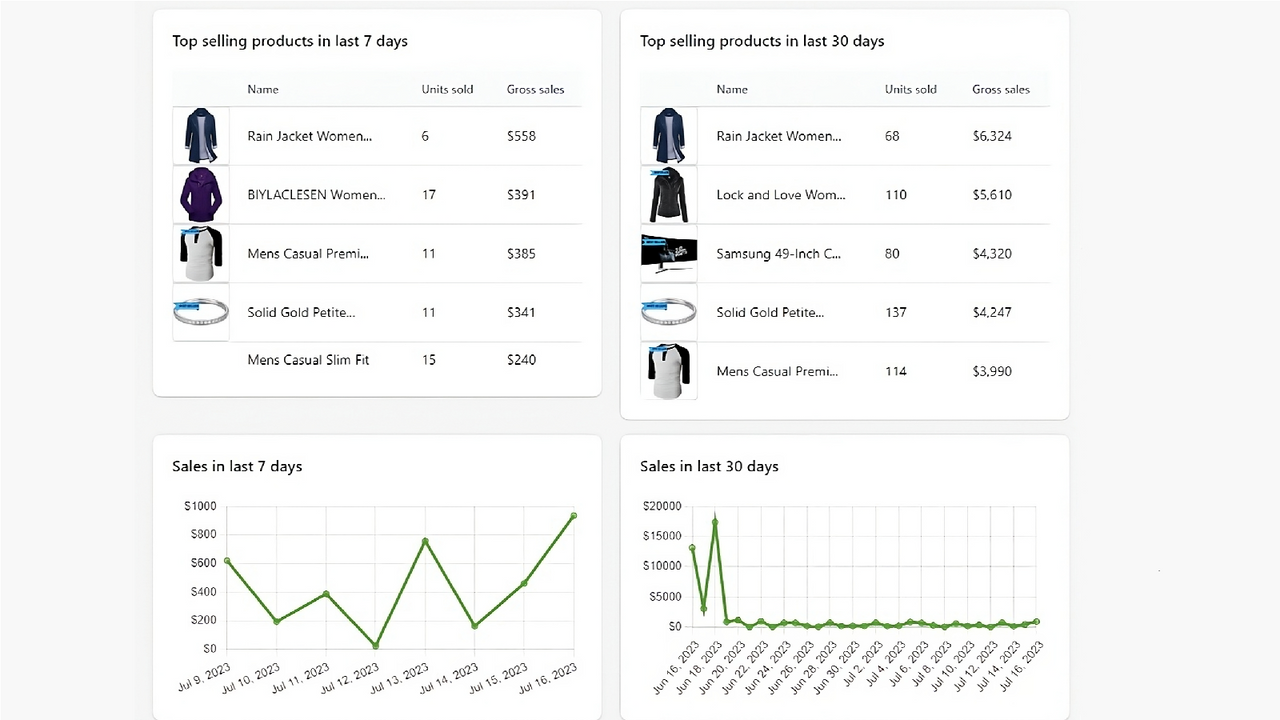Click $3,990 gross sales value
The width and height of the screenshot is (1280, 720).
pyautogui.click(x=992, y=371)
